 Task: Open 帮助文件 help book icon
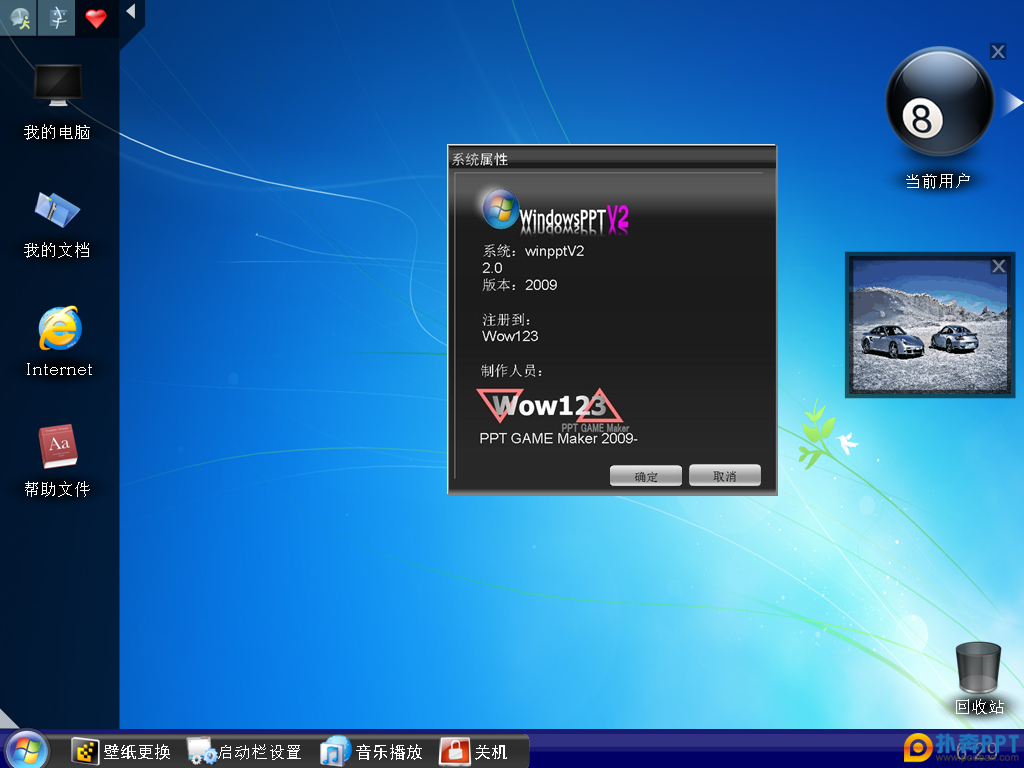click(x=58, y=446)
